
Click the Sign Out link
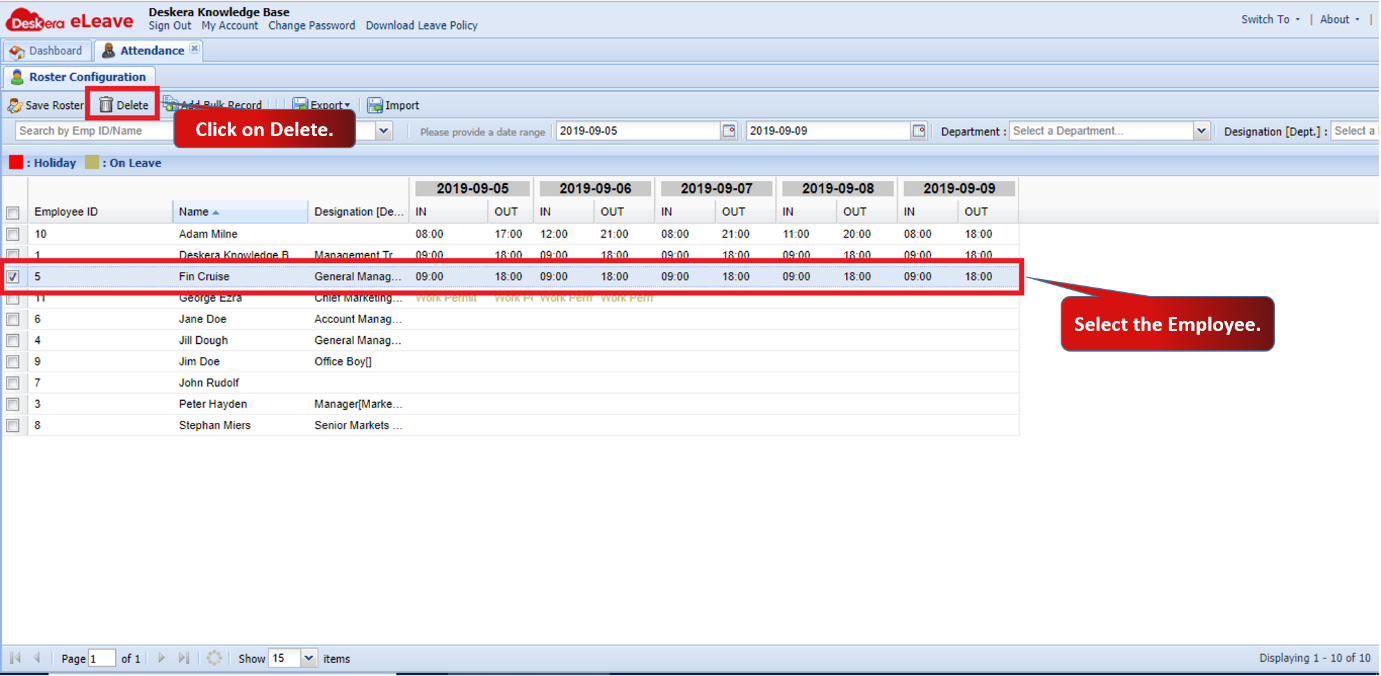point(170,26)
